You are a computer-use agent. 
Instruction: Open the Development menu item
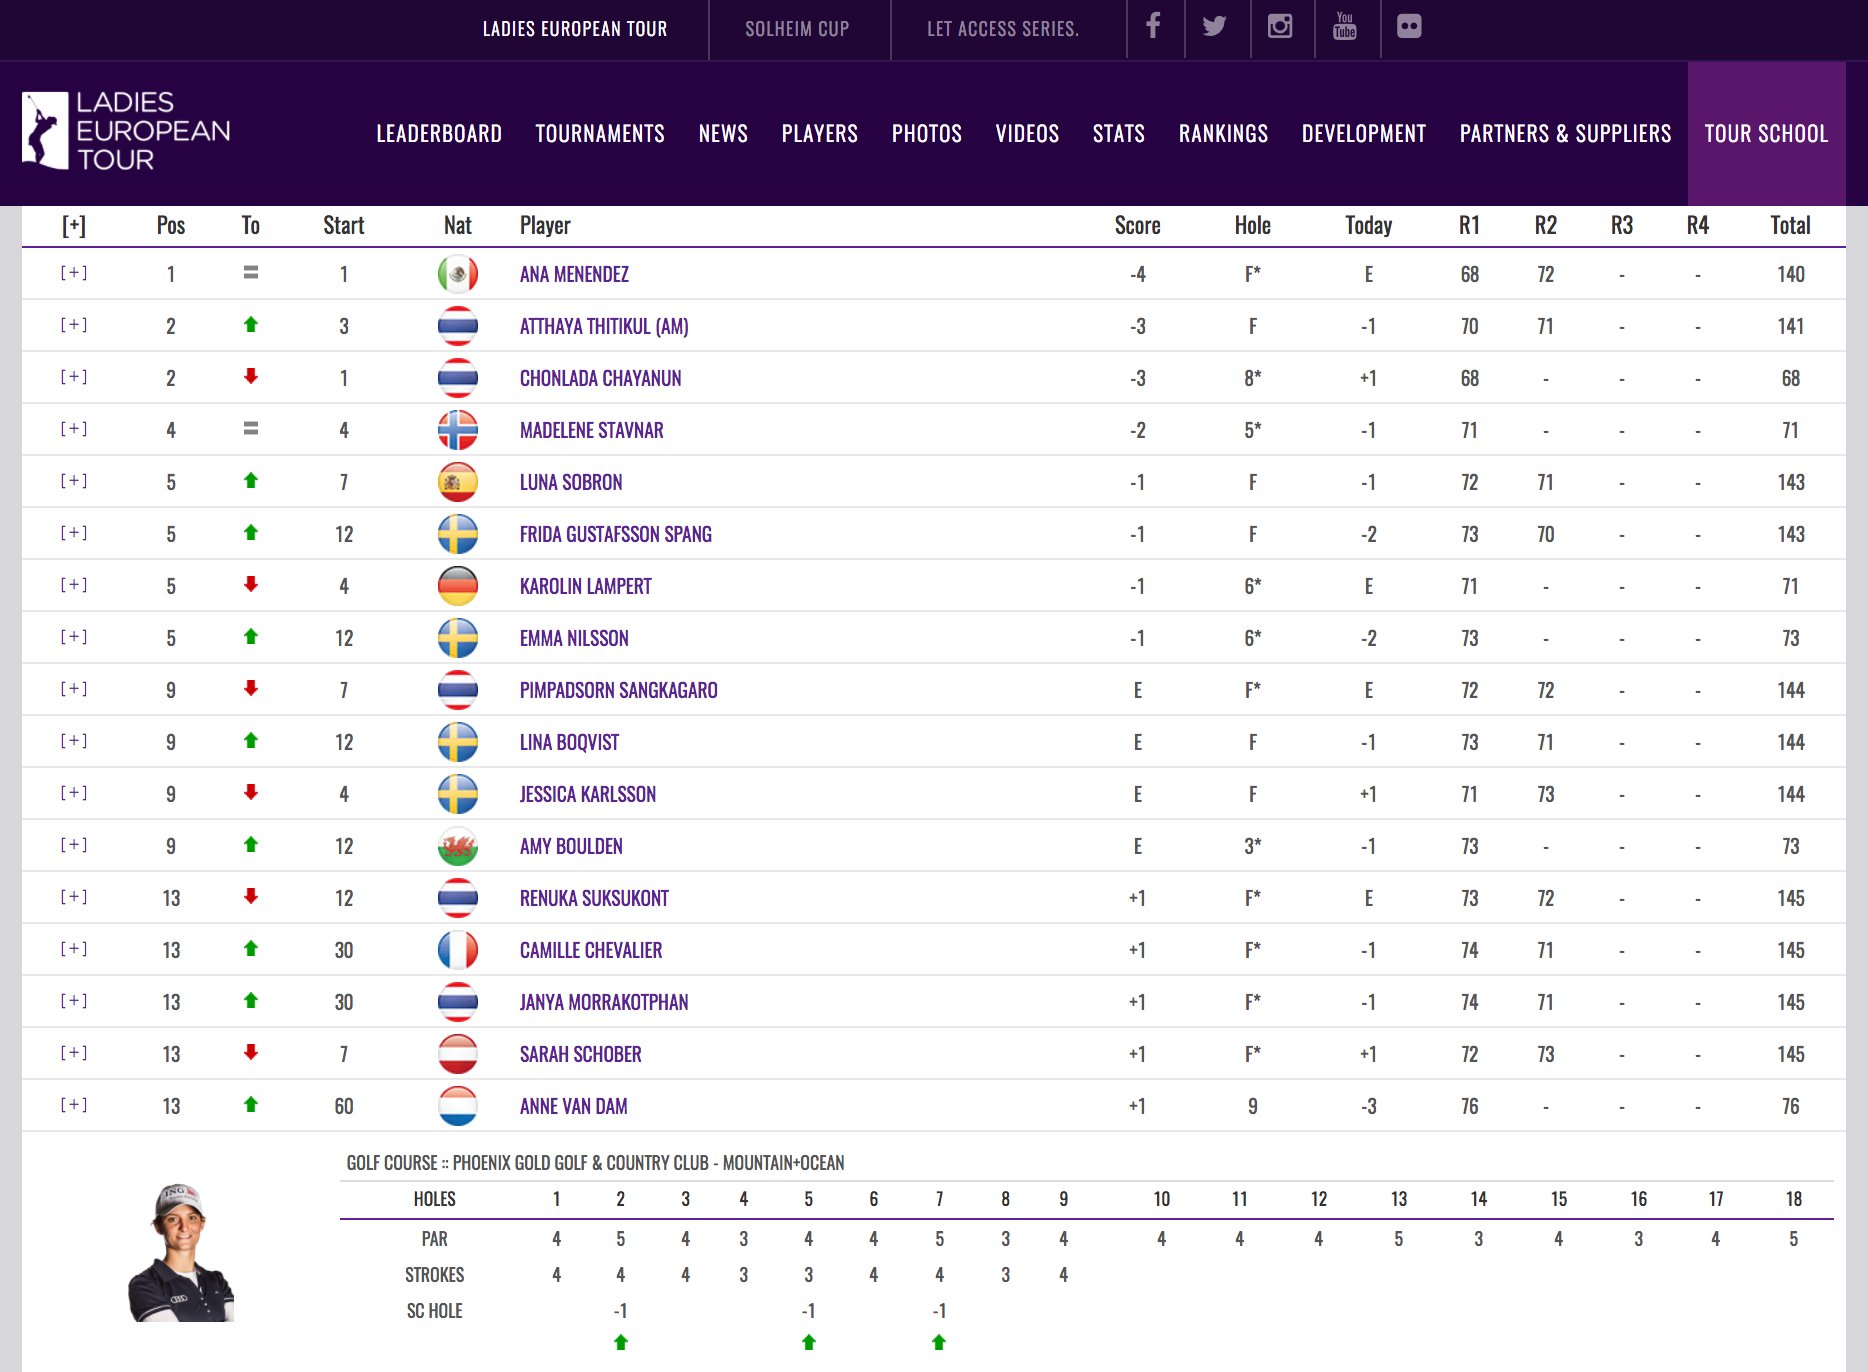tap(1364, 133)
